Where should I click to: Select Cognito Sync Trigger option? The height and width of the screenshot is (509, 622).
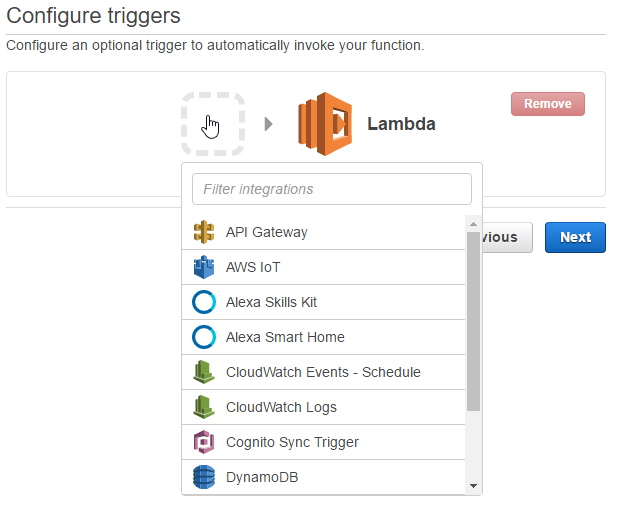(x=323, y=442)
